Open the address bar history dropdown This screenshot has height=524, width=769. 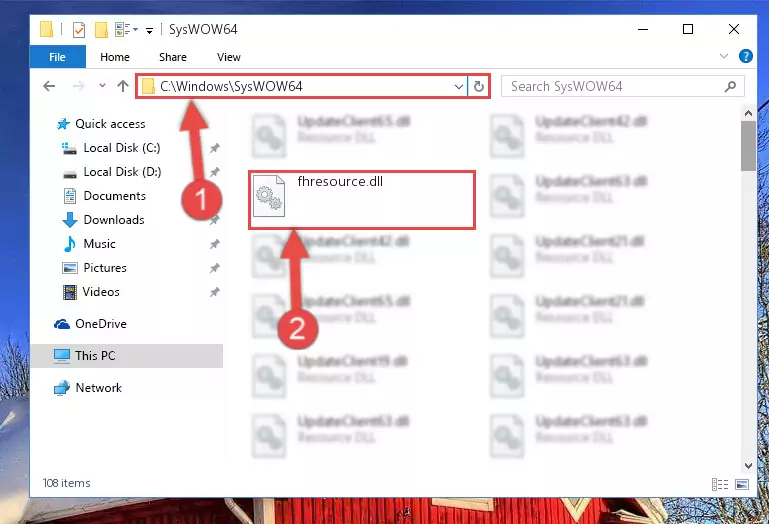(x=459, y=87)
